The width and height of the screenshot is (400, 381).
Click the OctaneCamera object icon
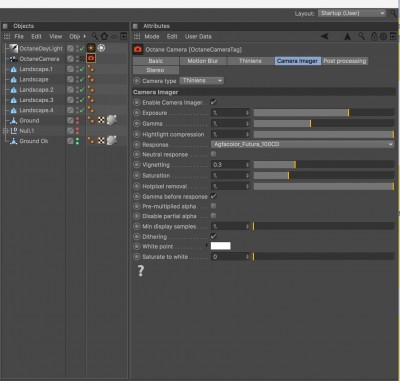(x=14, y=59)
